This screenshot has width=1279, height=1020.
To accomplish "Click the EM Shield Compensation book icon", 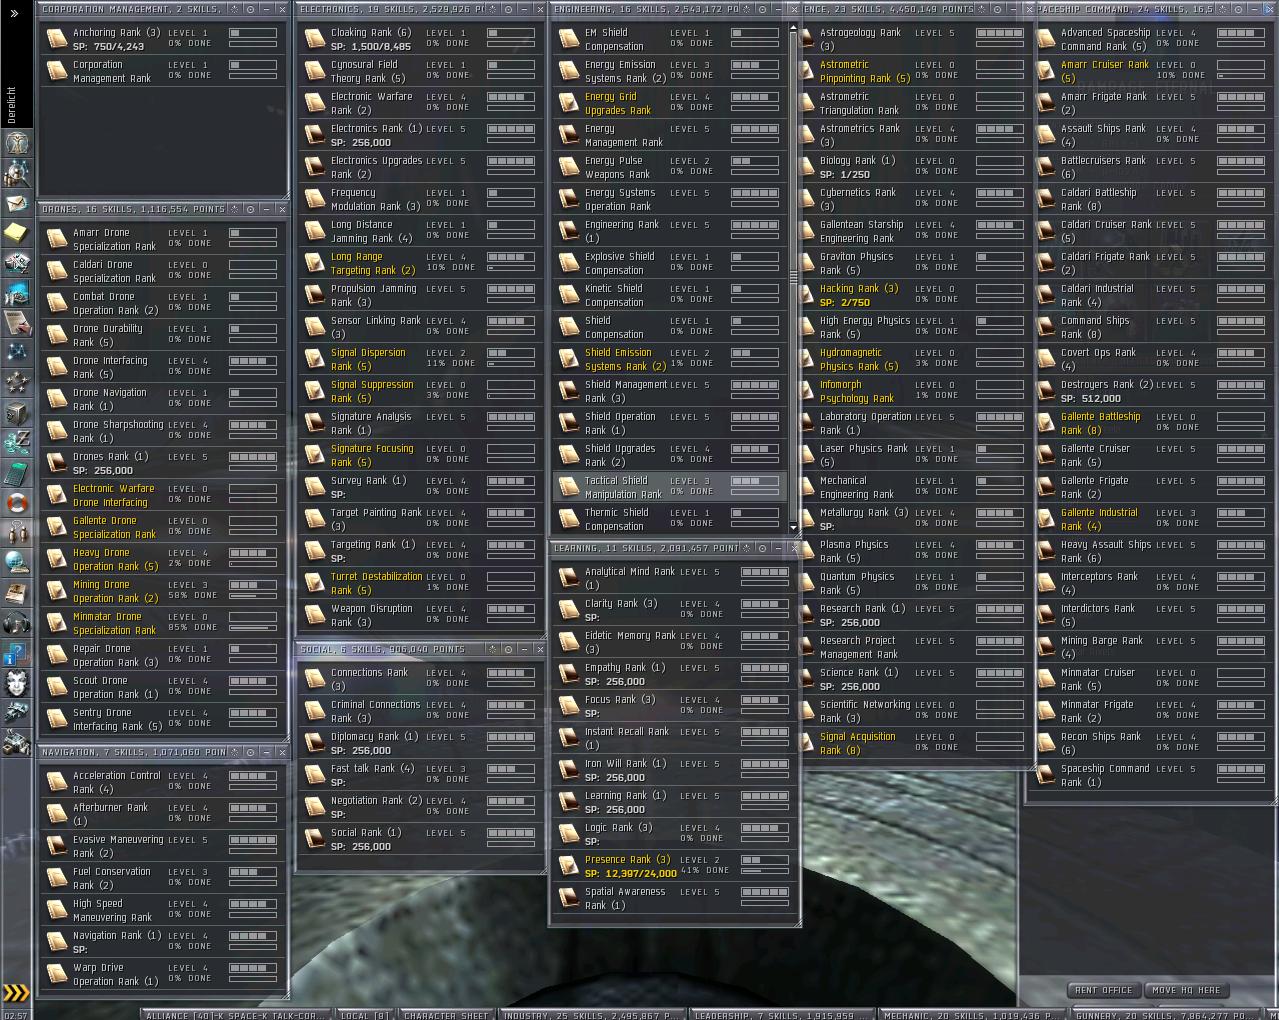I will coord(569,39).
